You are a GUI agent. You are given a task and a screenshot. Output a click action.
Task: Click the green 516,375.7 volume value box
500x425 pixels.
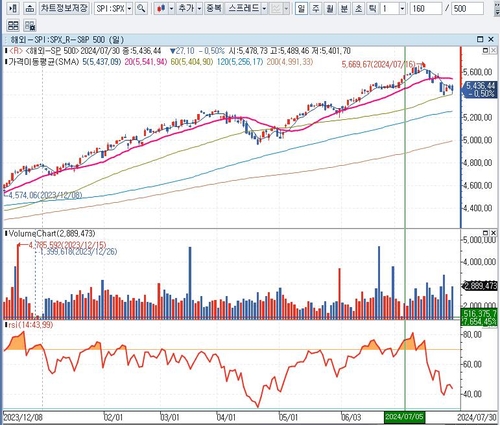[x=479, y=314]
